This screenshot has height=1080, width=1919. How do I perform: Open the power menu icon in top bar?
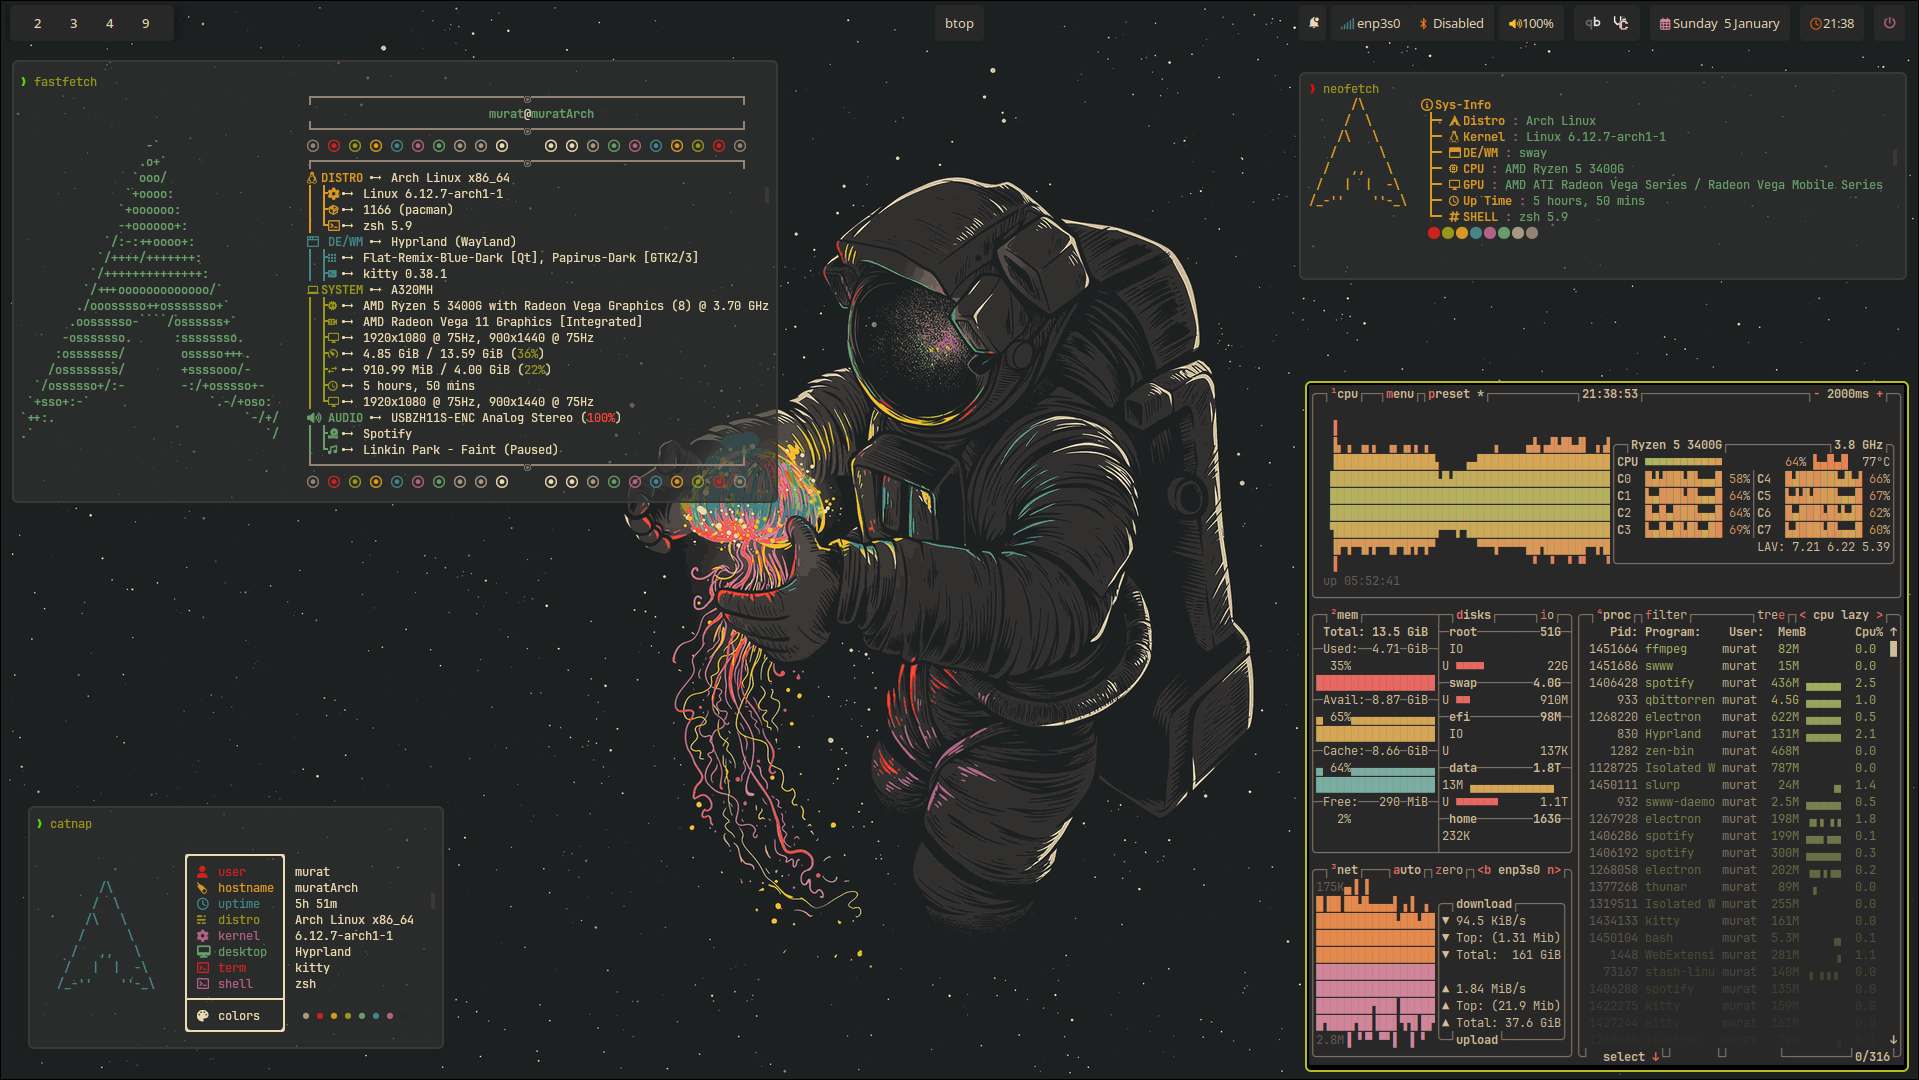(x=1889, y=23)
